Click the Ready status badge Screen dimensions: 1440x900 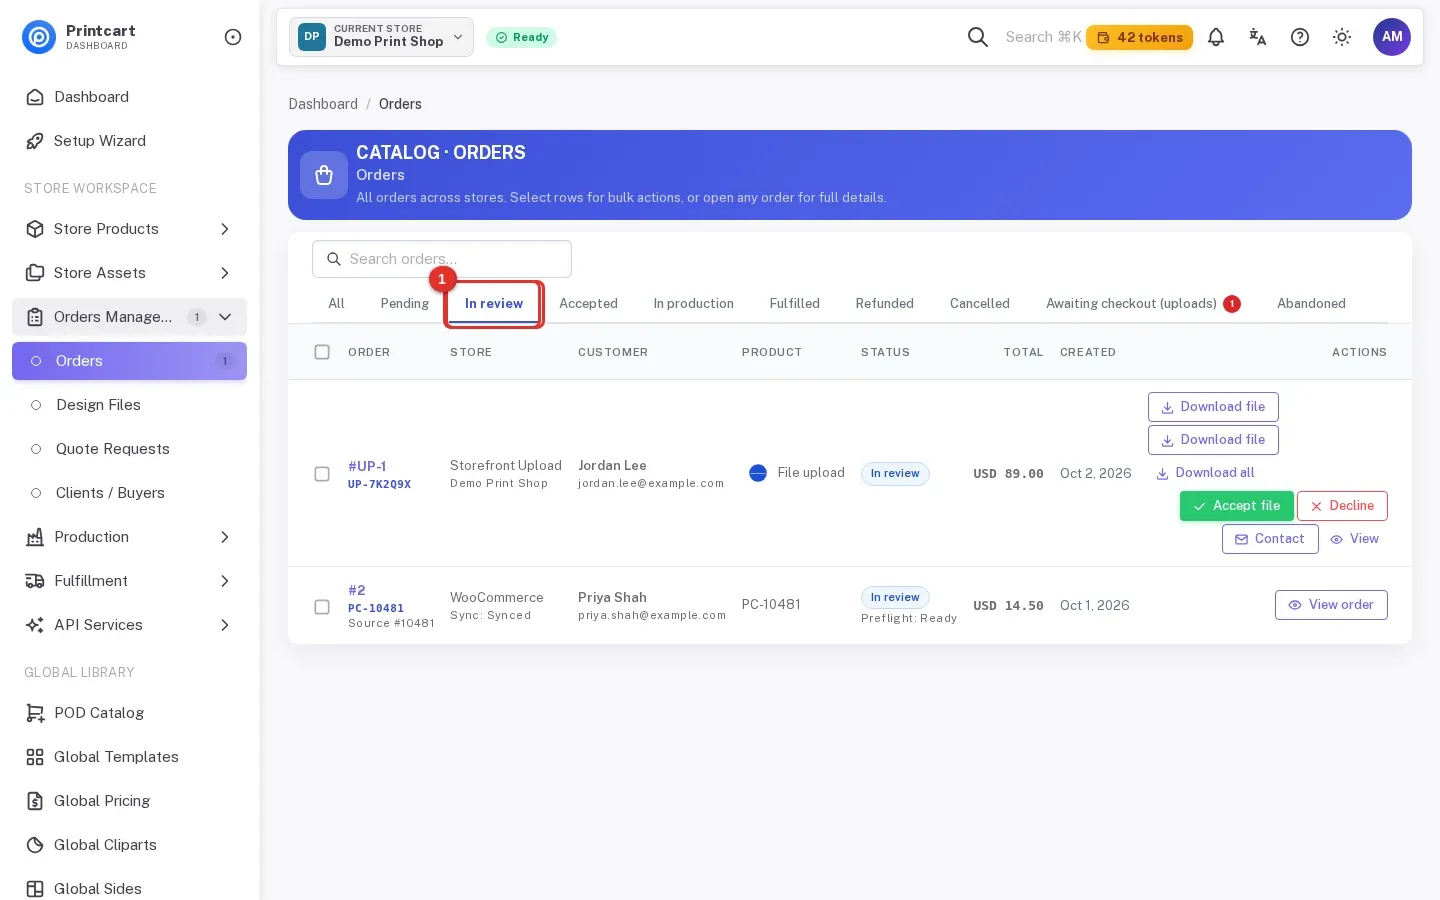(521, 37)
